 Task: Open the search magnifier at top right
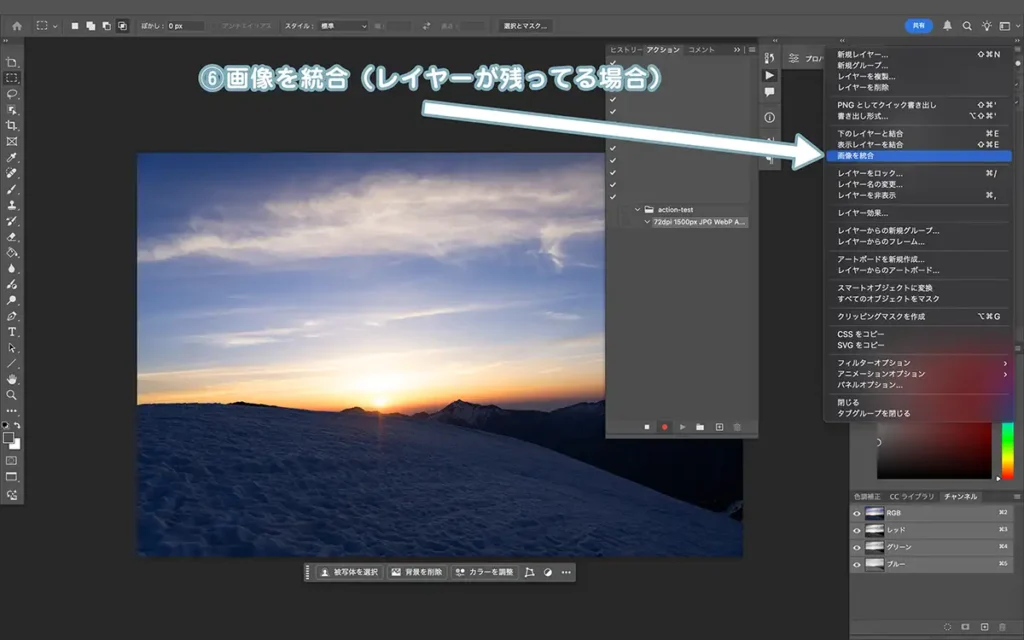967,26
